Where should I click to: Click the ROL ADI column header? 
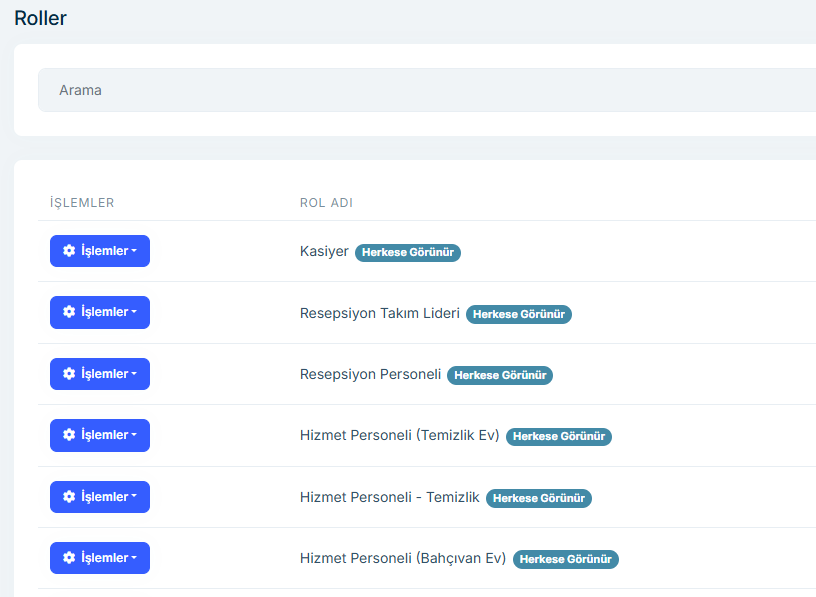[x=326, y=203]
